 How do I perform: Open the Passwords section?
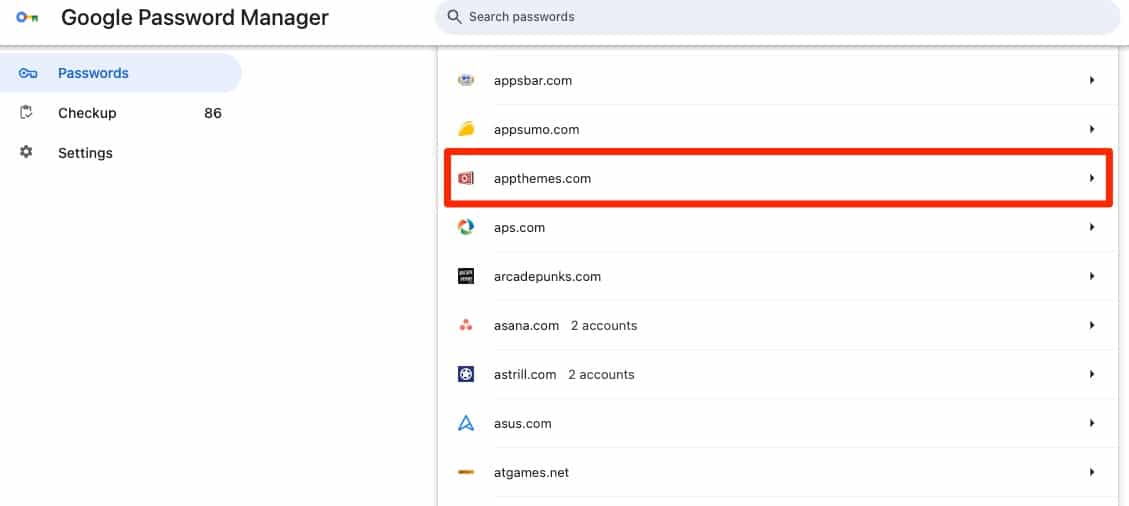[120, 73]
